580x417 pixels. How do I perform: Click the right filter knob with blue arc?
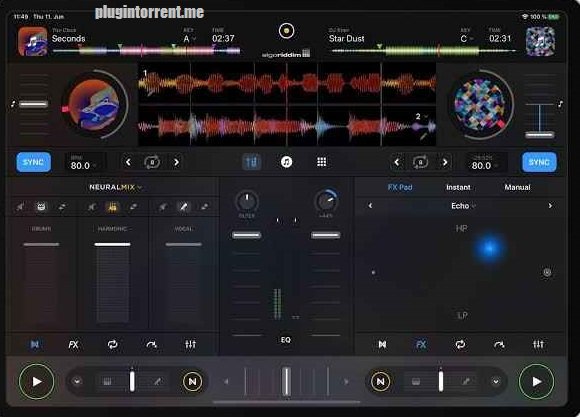pyautogui.click(x=326, y=202)
